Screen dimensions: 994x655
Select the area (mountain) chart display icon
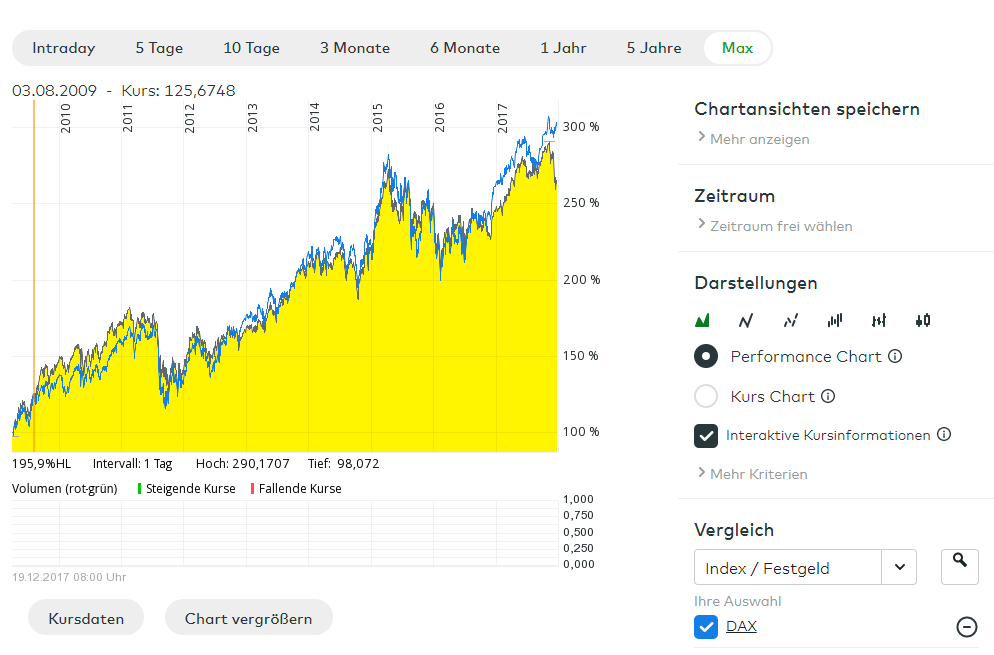[702, 320]
